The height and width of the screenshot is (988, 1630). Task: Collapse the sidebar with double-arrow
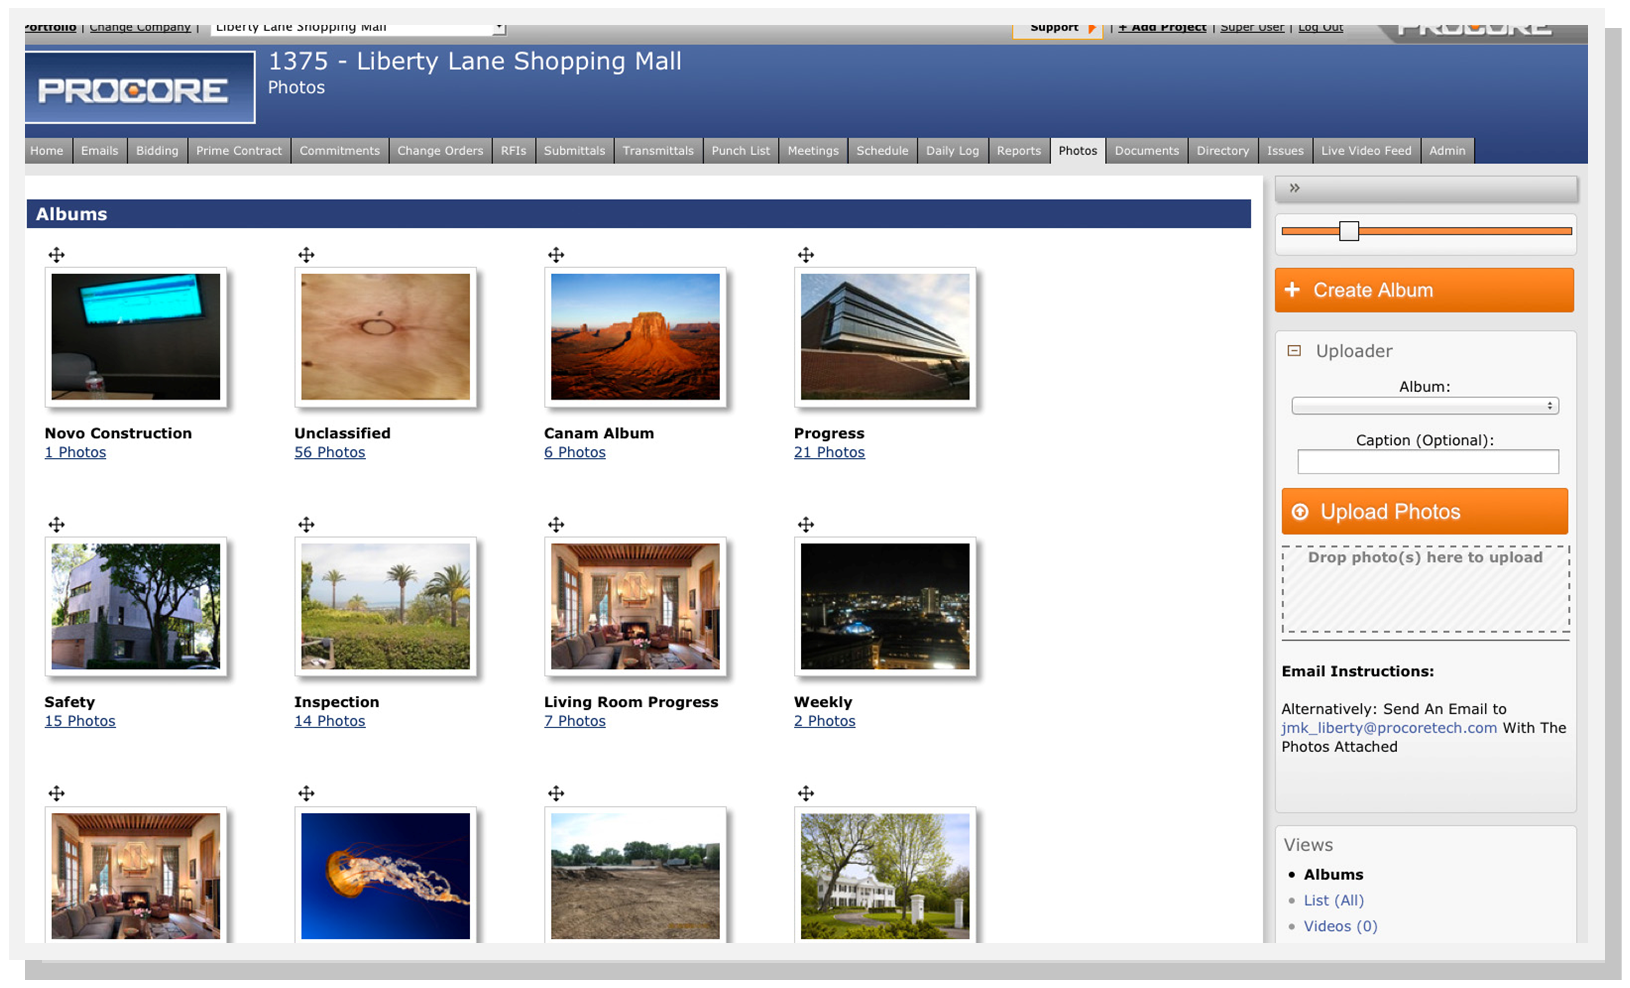tap(1295, 188)
